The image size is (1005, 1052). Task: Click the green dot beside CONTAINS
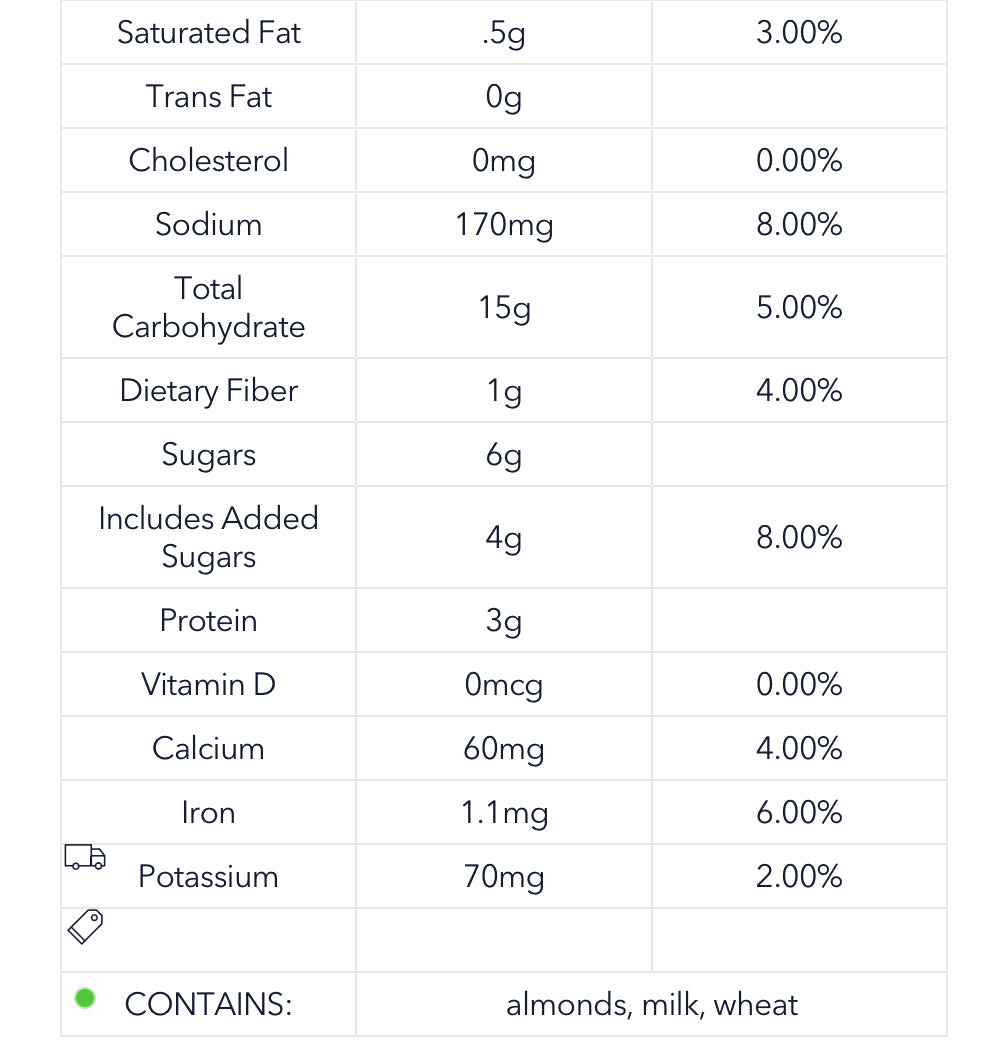(85, 998)
